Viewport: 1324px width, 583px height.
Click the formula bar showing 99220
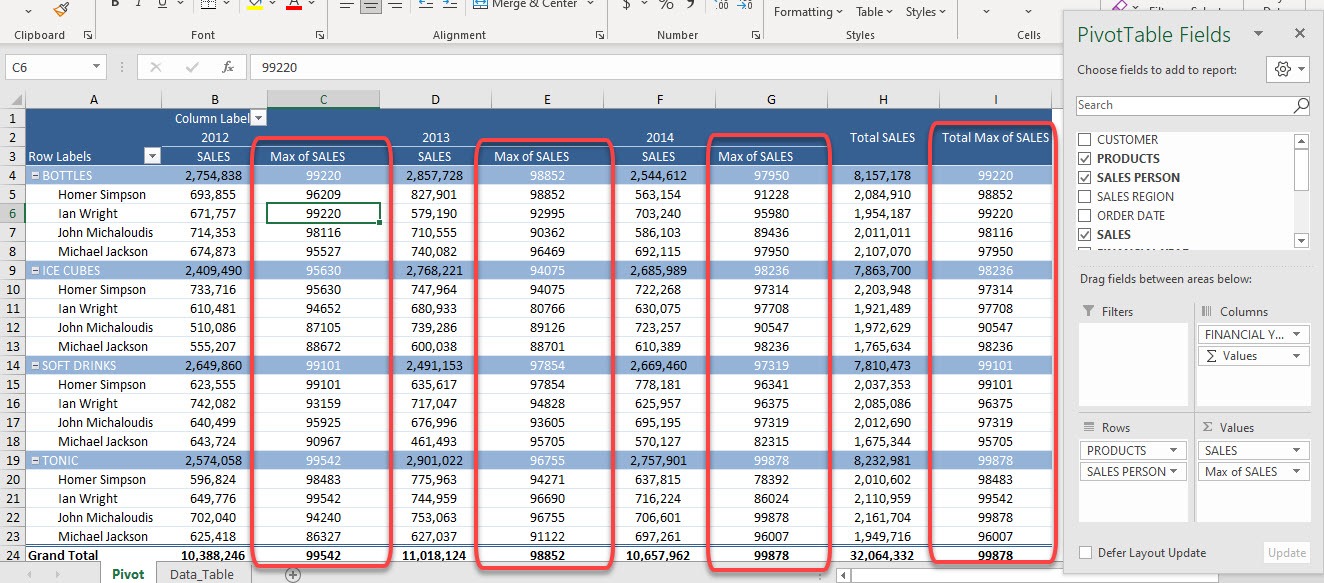click(x=655, y=67)
